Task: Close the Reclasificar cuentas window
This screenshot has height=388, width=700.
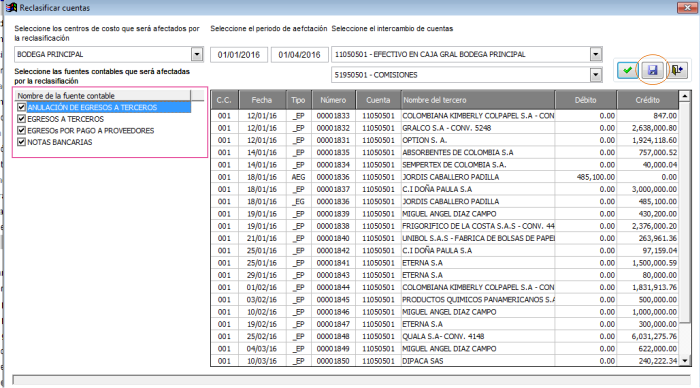Action: tap(686, 8)
